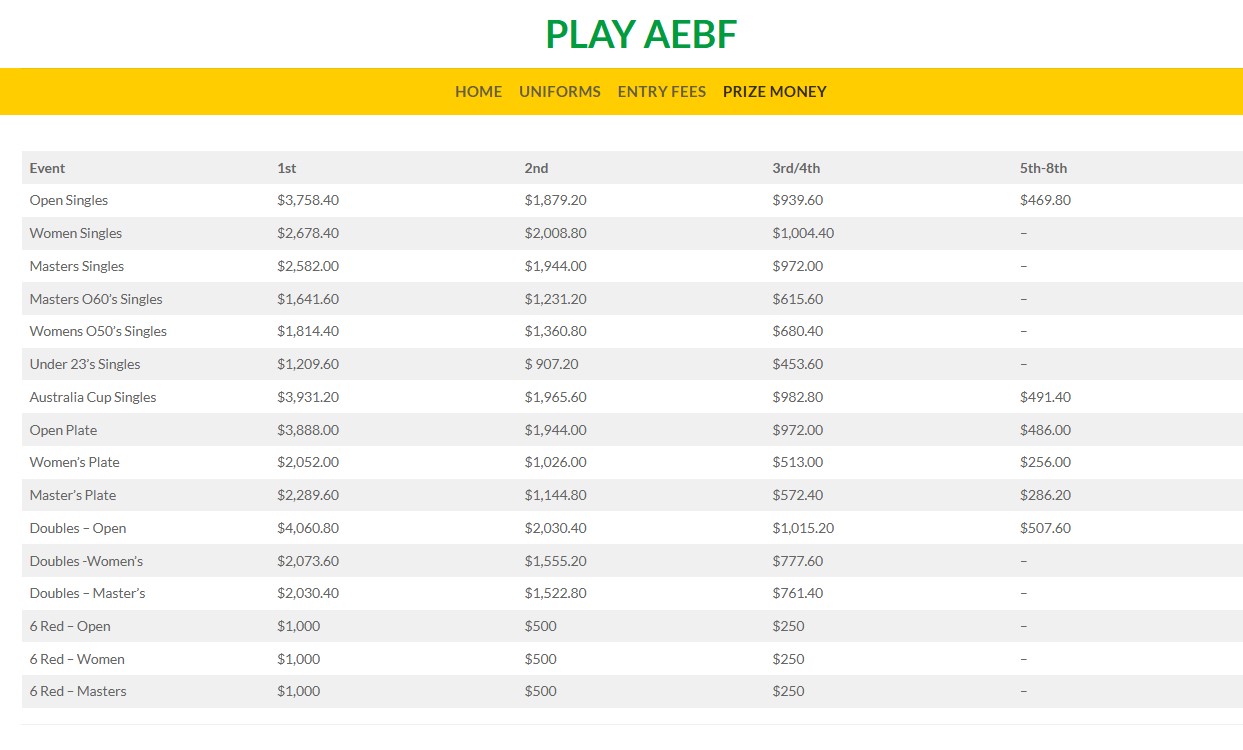Click Open Plate 5th-8th prize $486.00
The height and width of the screenshot is (750, 1243).
click(x=1045, y=430)
